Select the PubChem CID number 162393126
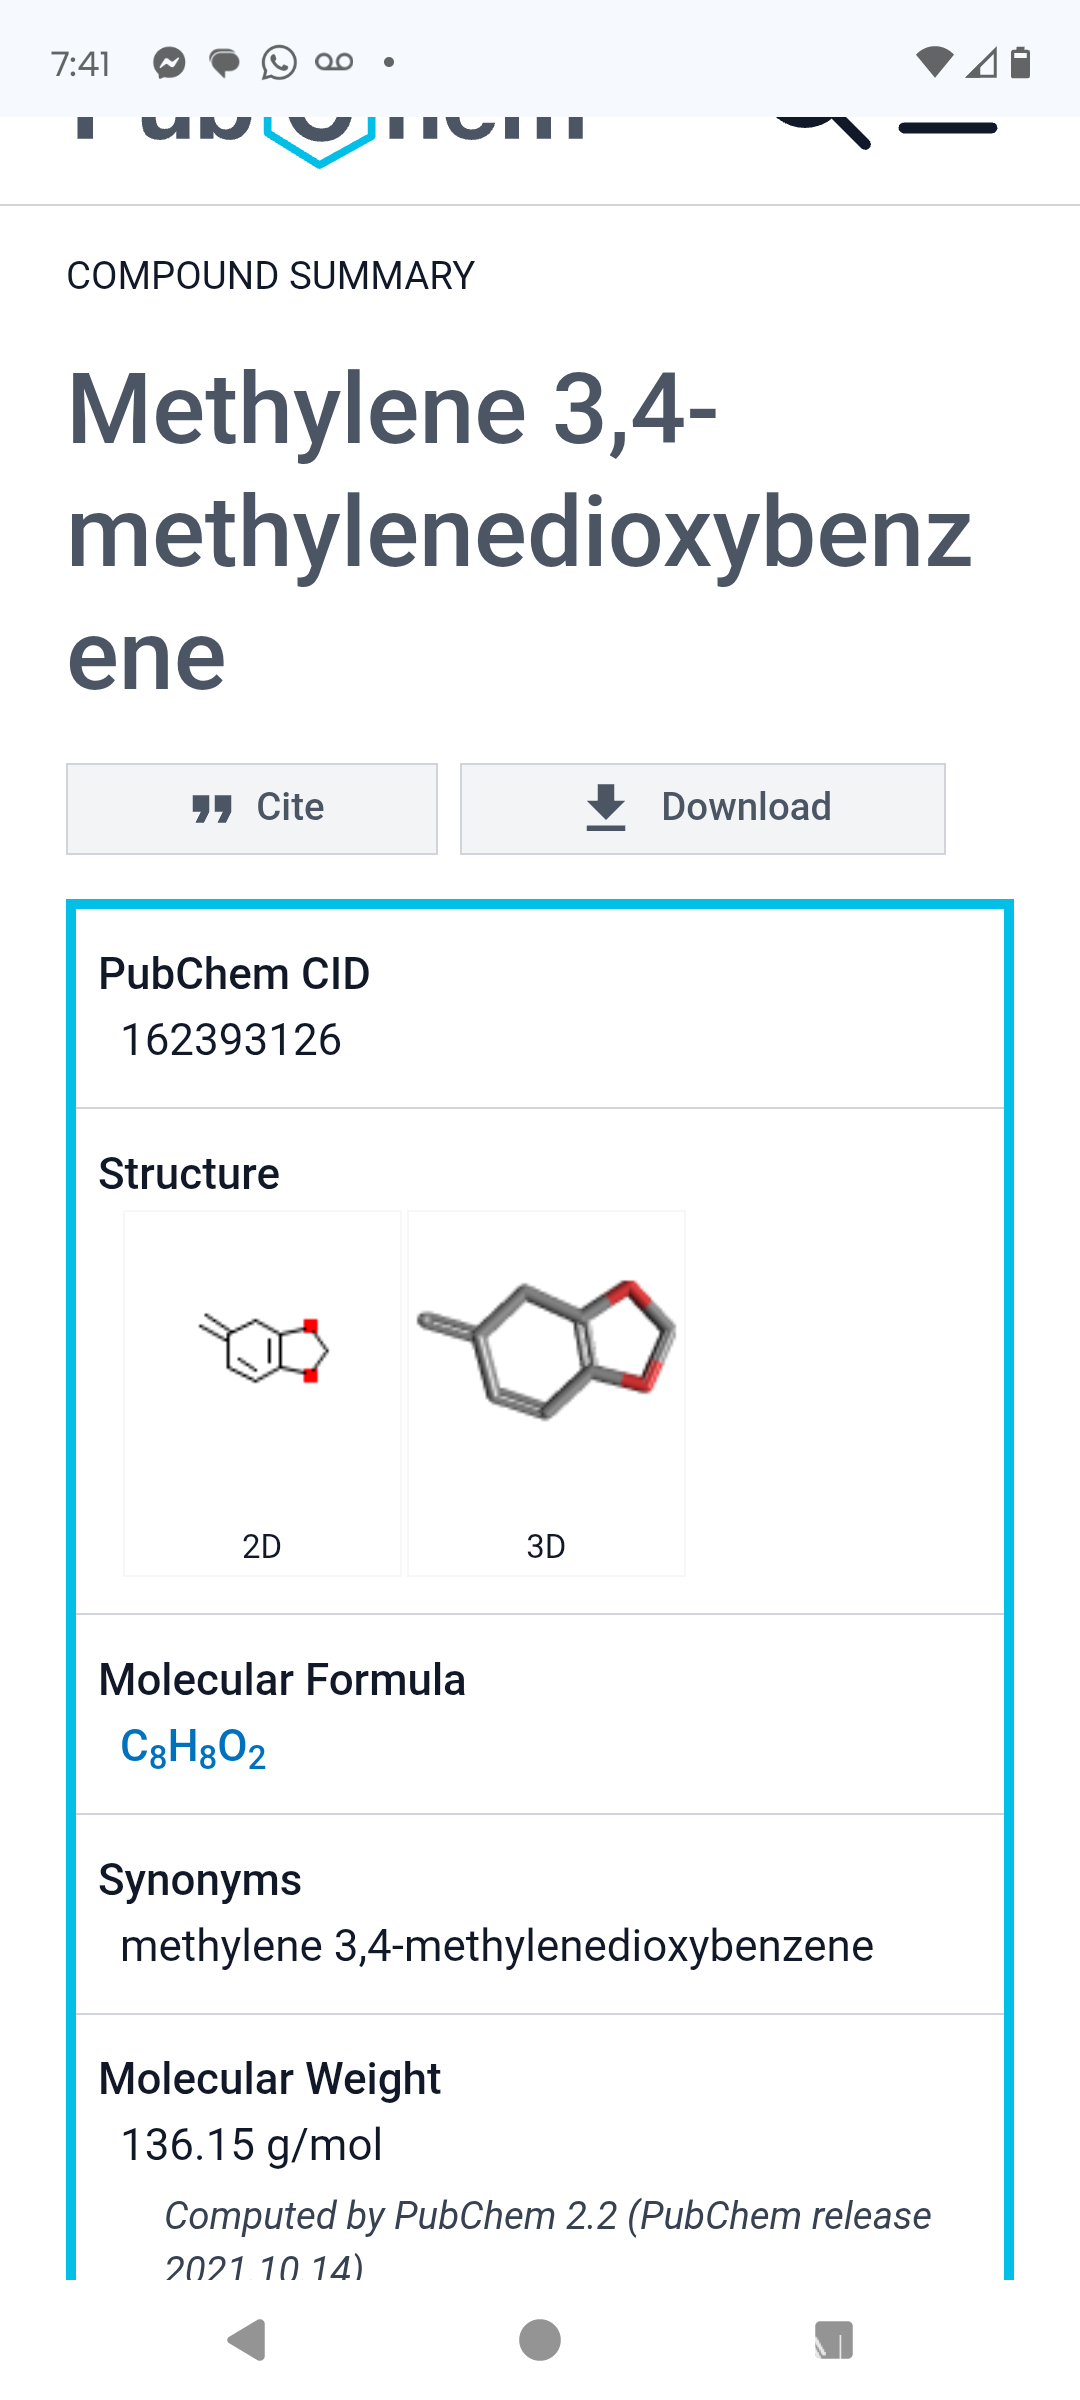This screenshot has width=1080, height=2400. (x=231, y=1040)
